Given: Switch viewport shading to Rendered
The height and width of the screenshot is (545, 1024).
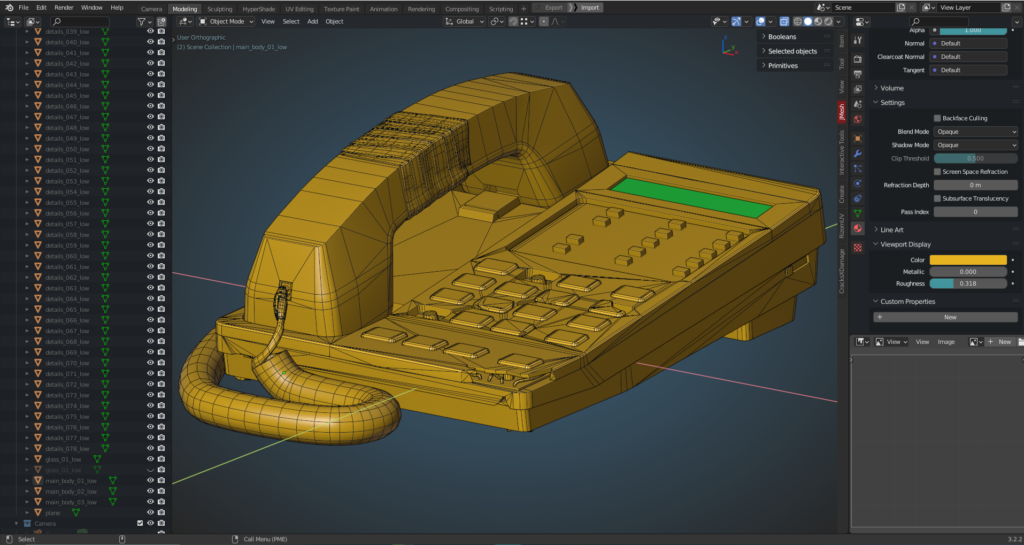Looking at the screenshot, I should [829, 22].
